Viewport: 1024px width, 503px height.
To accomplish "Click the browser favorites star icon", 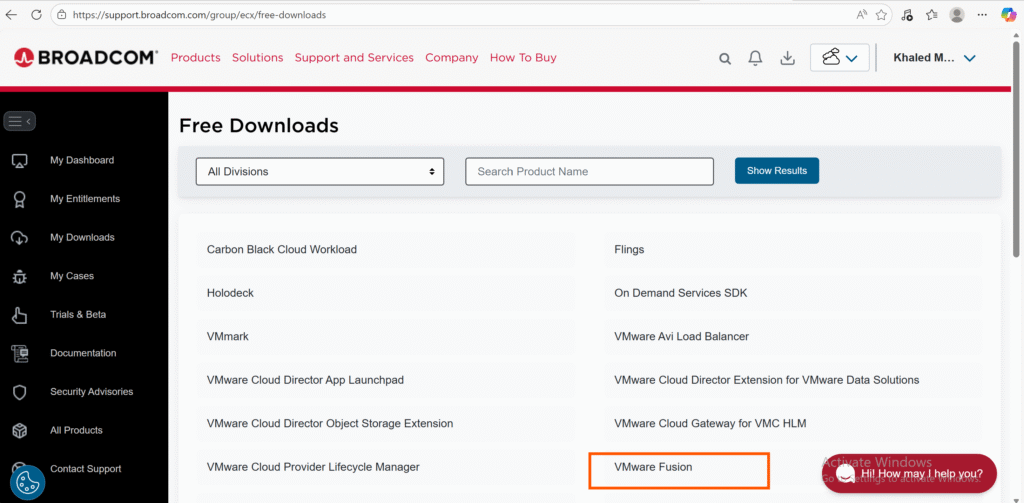I will point(881,15).
